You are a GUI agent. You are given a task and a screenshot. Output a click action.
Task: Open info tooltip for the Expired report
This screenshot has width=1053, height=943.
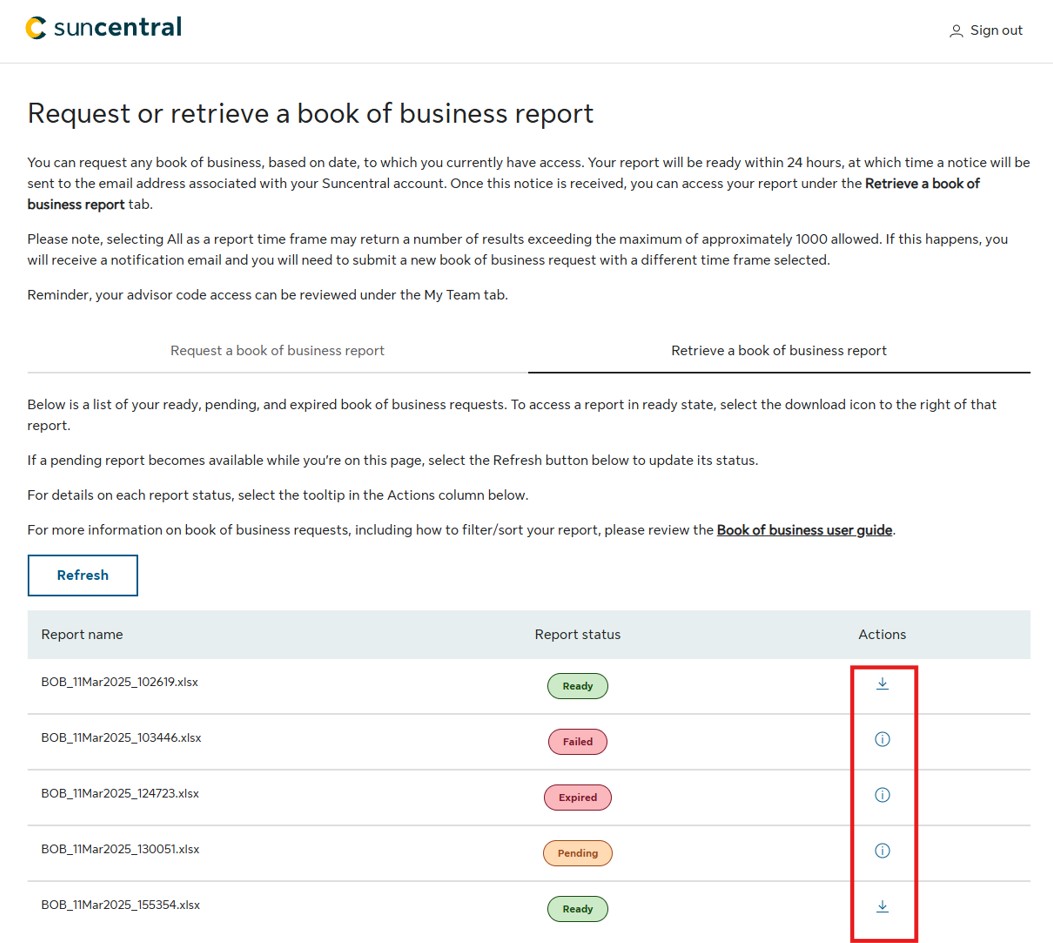click(x=882, y=796)
